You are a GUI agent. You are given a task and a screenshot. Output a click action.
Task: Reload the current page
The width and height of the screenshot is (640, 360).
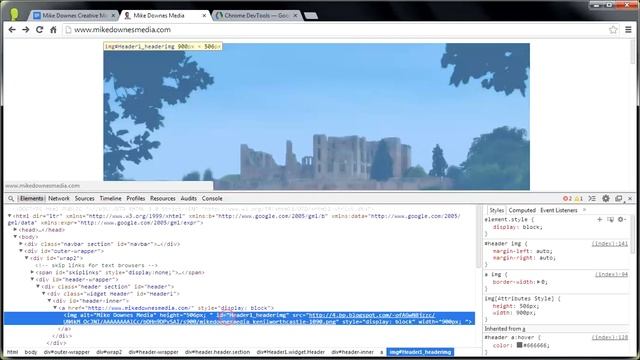[40, 29]
